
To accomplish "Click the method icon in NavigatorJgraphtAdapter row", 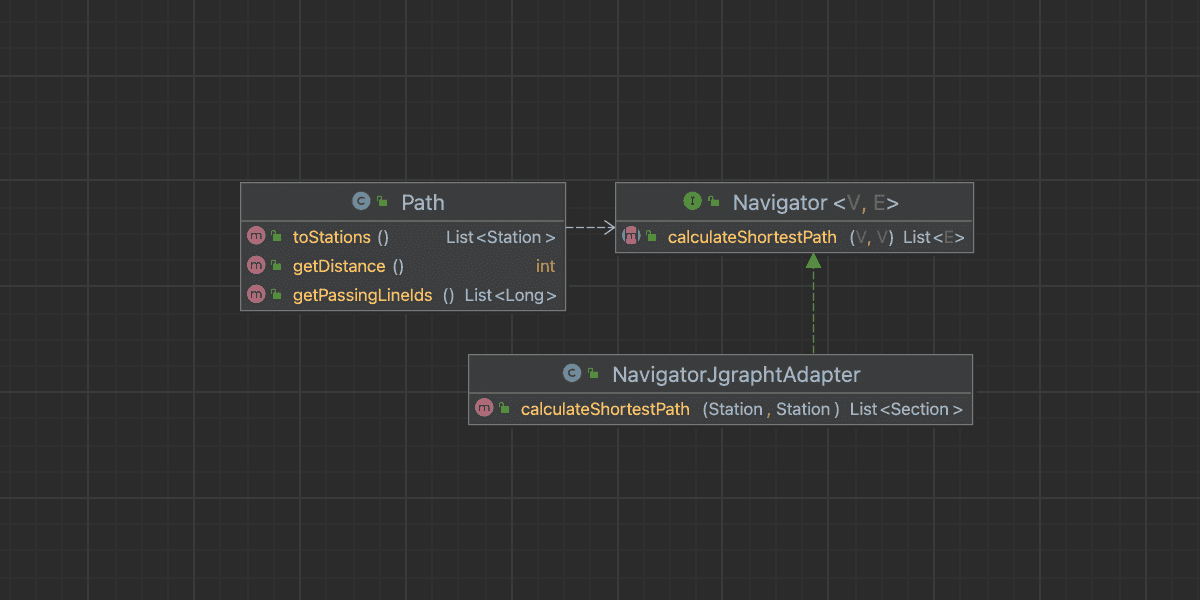I will pyautogui.click(x=484, y=409).
